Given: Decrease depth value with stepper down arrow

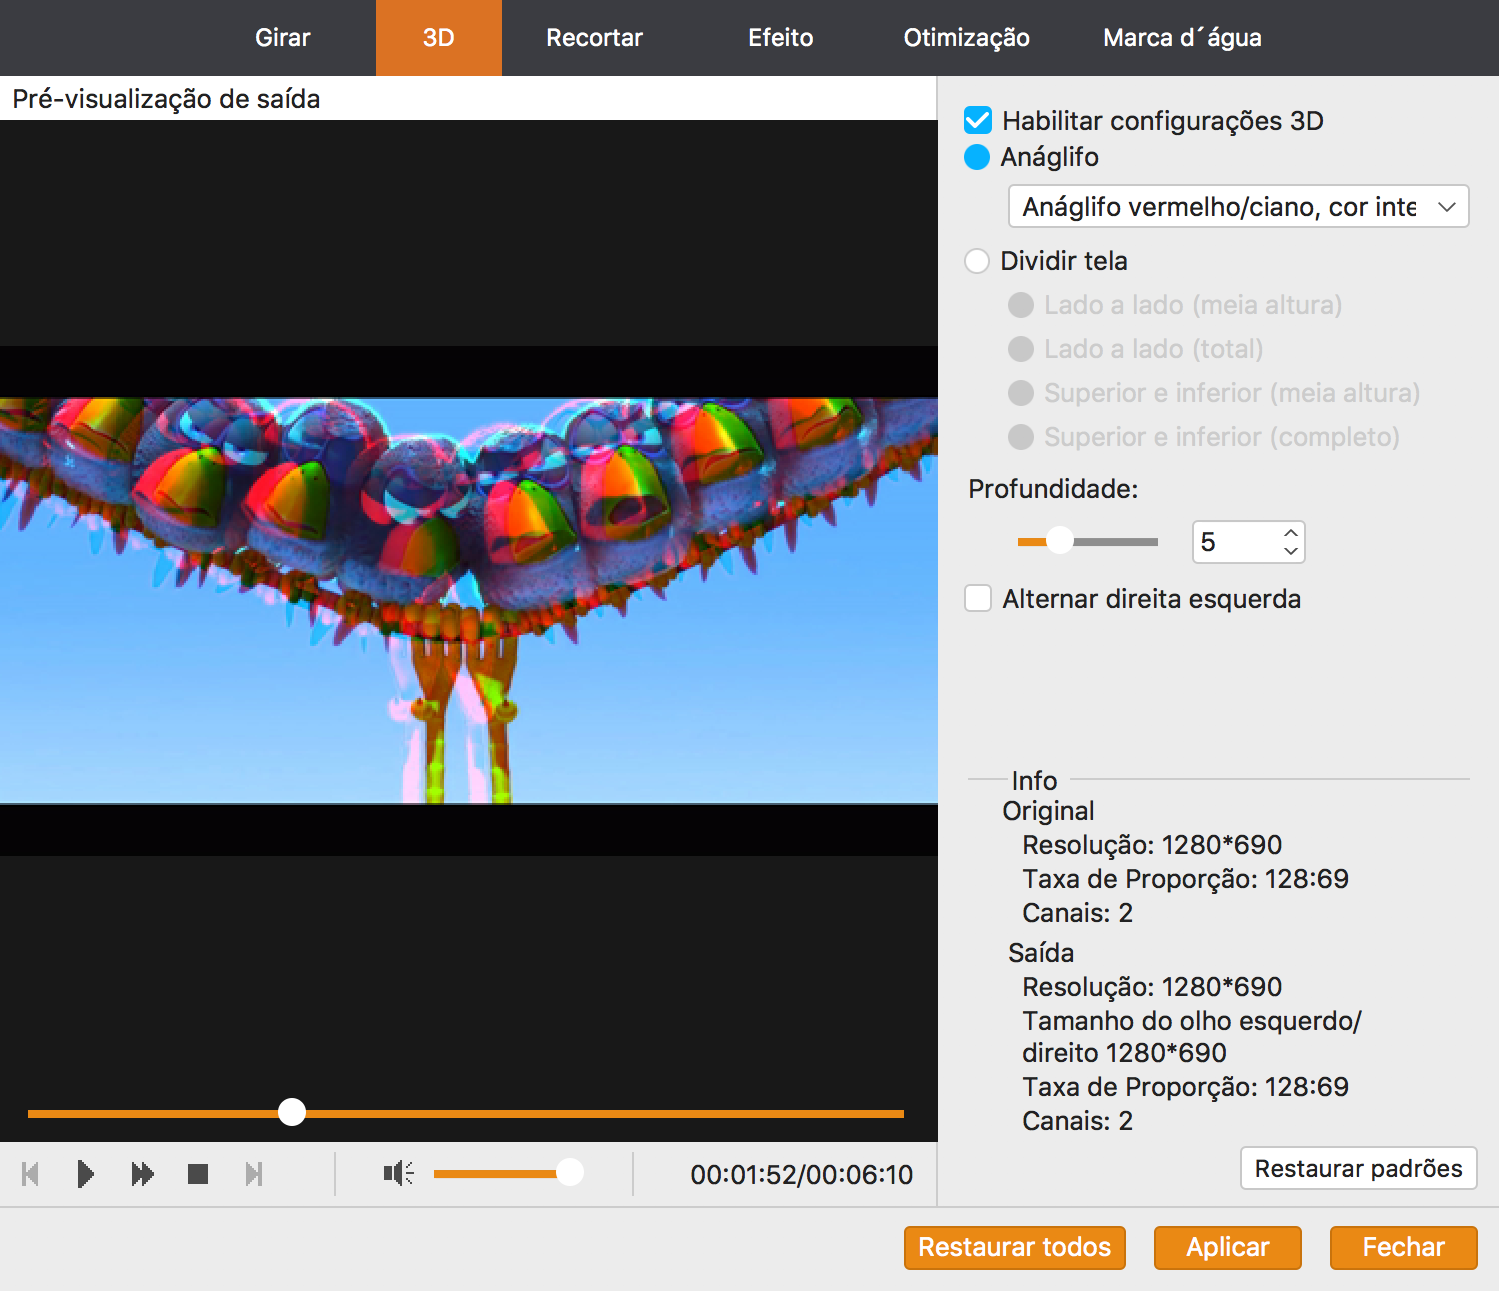Looking at the screenshot, I should [x=1291, y=551].
